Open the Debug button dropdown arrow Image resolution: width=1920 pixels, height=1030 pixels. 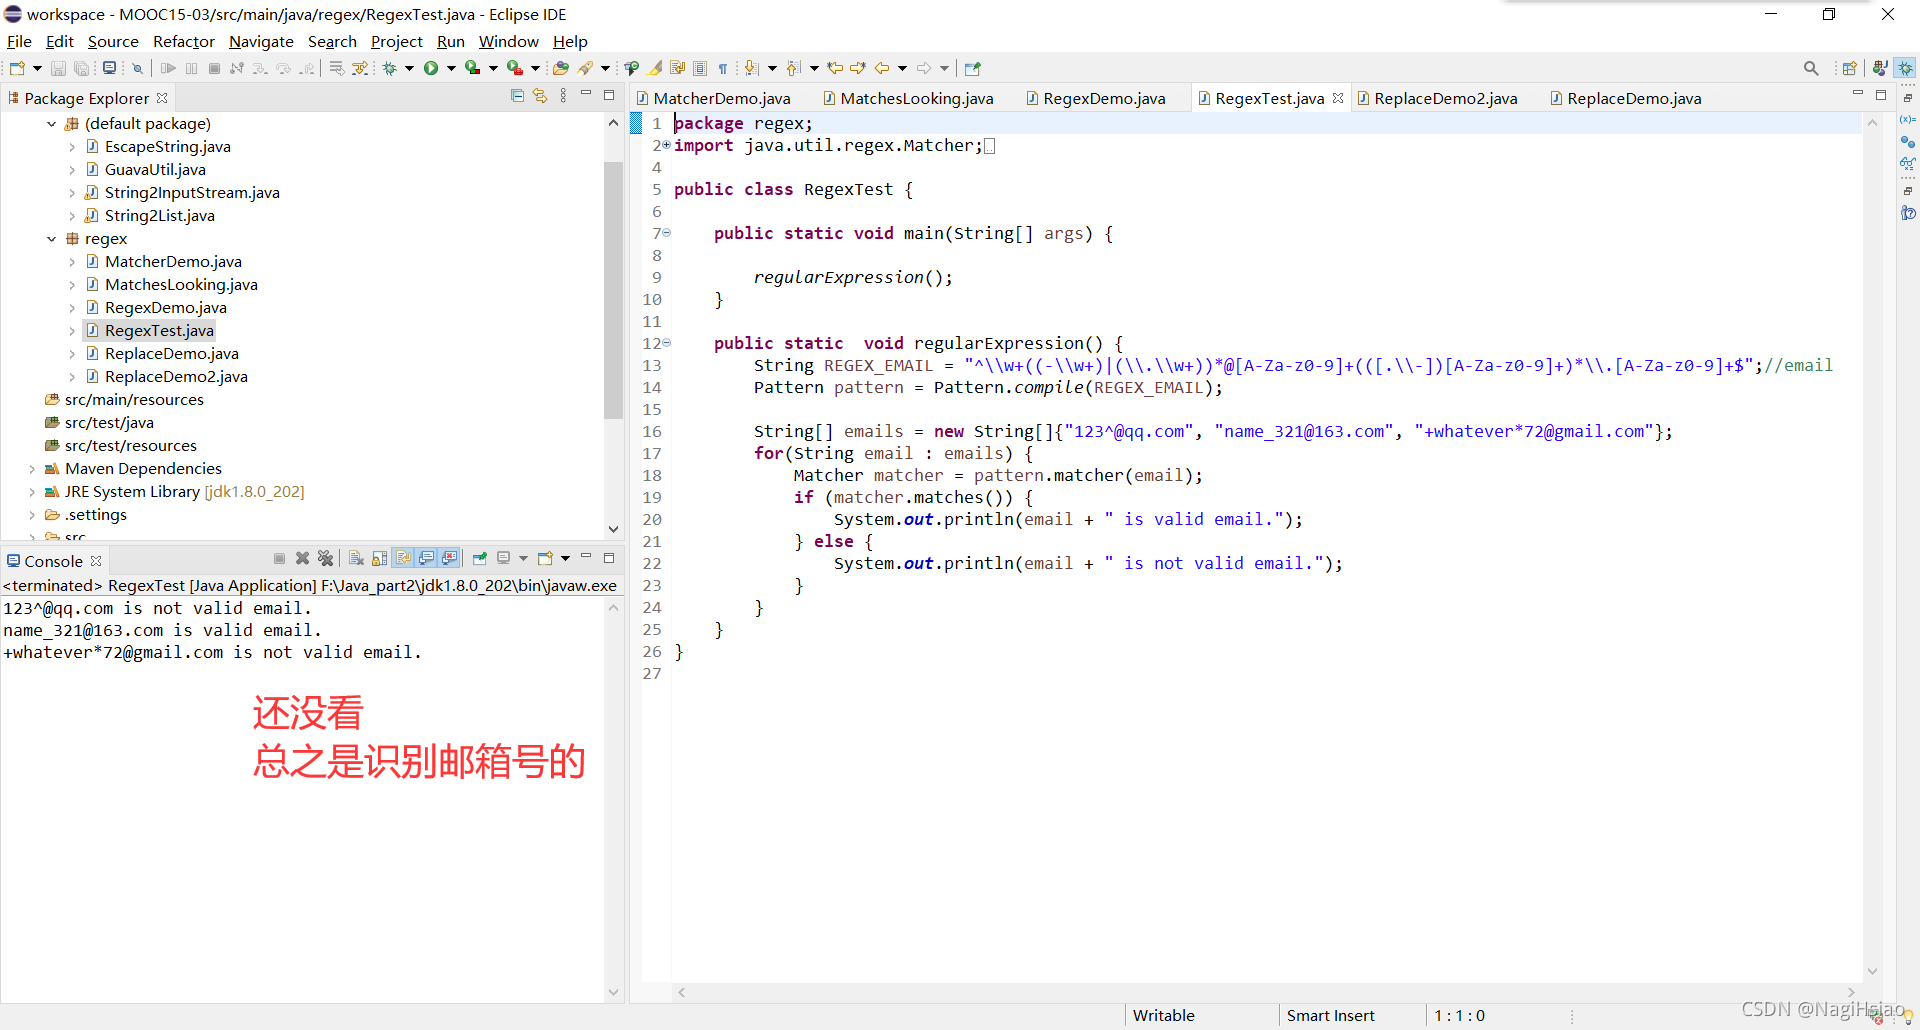click(x=409, y=68)
